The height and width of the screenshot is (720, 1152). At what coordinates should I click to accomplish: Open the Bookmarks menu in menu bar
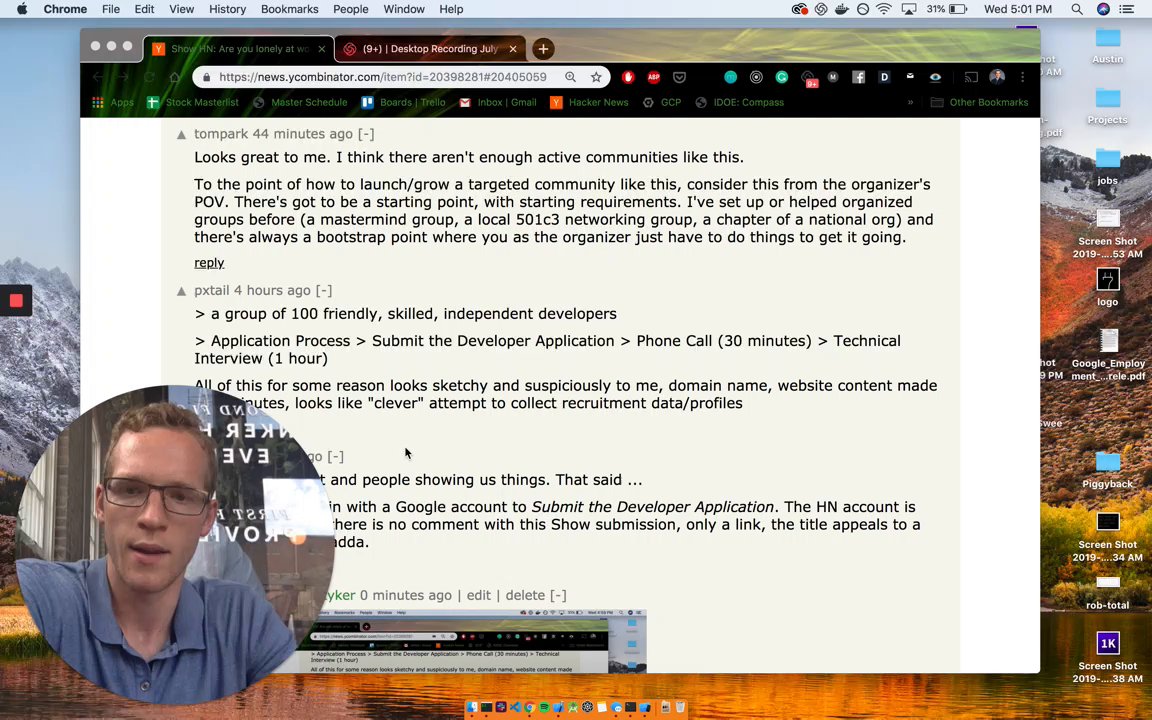click(289, 9)
